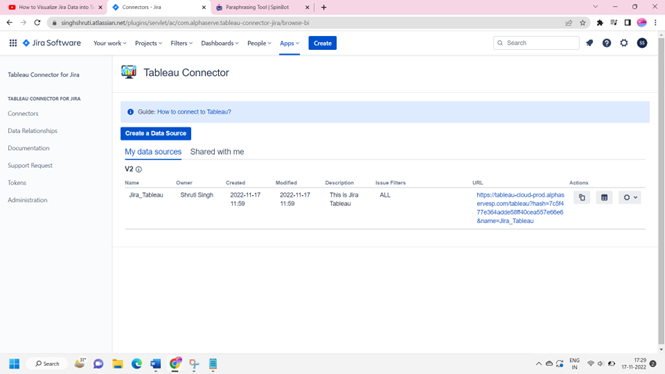Go back using the browser back arrow

9,22
